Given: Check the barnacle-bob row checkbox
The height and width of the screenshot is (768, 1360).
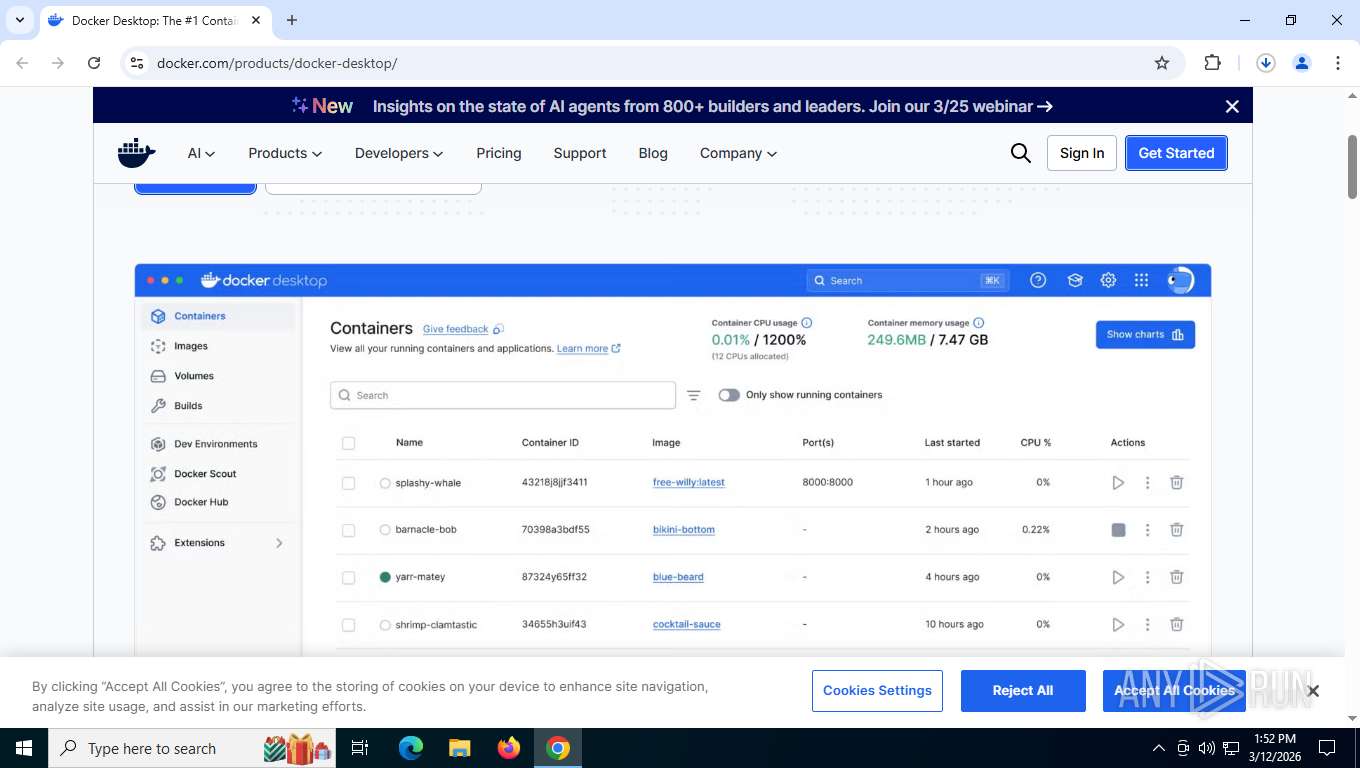Looking at the screenshot, I should coord(348,530).
